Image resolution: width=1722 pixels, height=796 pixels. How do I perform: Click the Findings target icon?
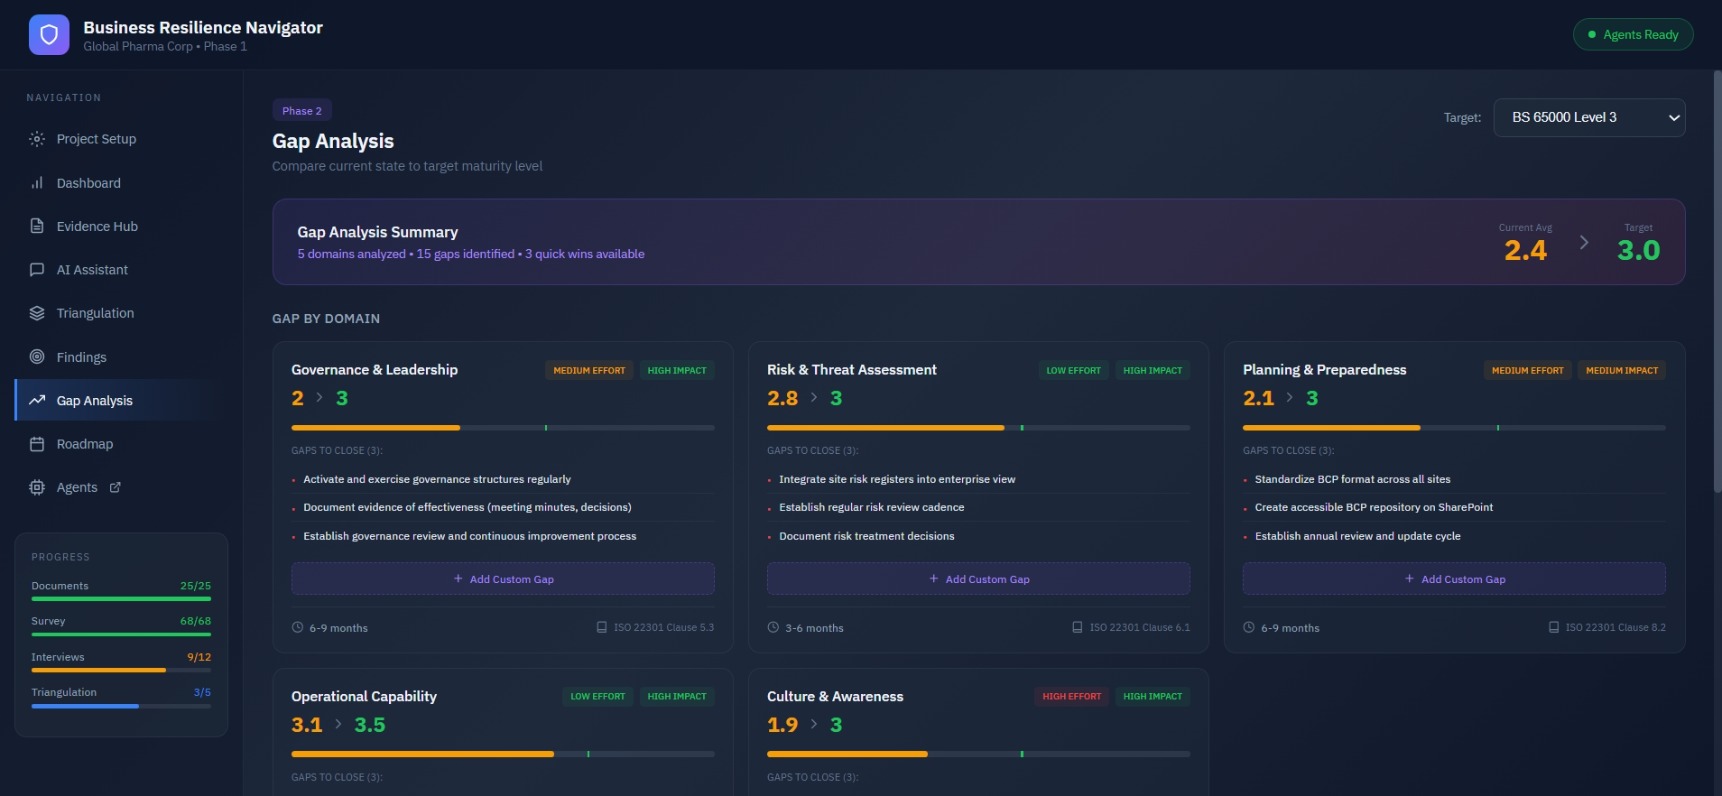click(x=37, y=357)
